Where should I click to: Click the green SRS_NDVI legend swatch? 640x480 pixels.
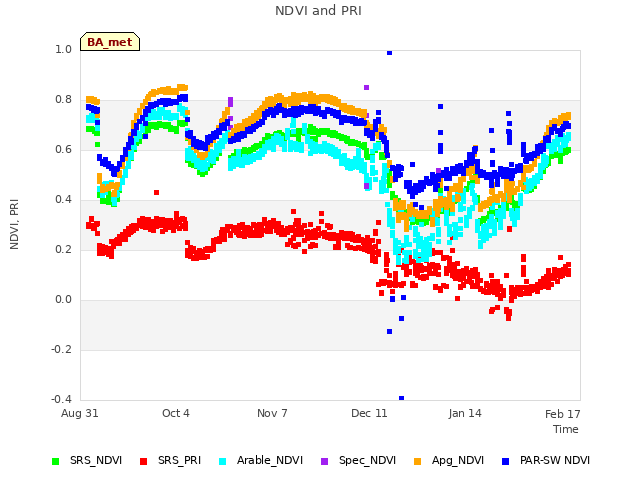tap(56, 461)
